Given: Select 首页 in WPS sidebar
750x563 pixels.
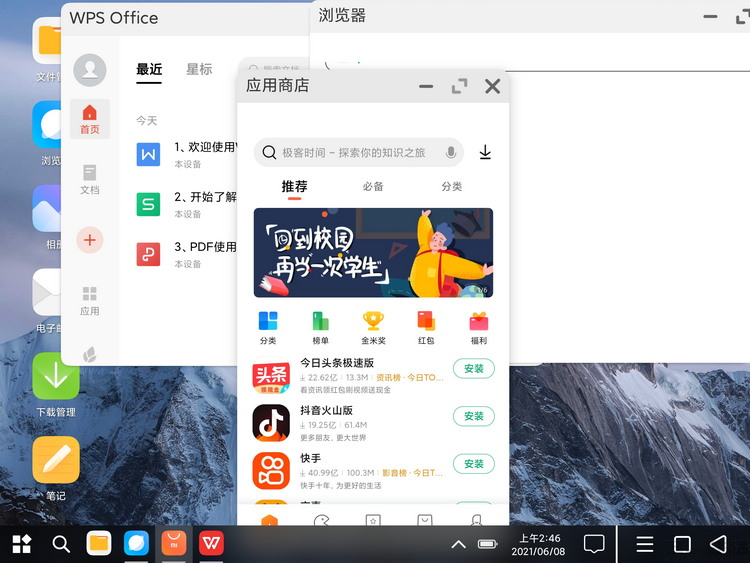Looking at the screenshot, I should tap(90, 119).
